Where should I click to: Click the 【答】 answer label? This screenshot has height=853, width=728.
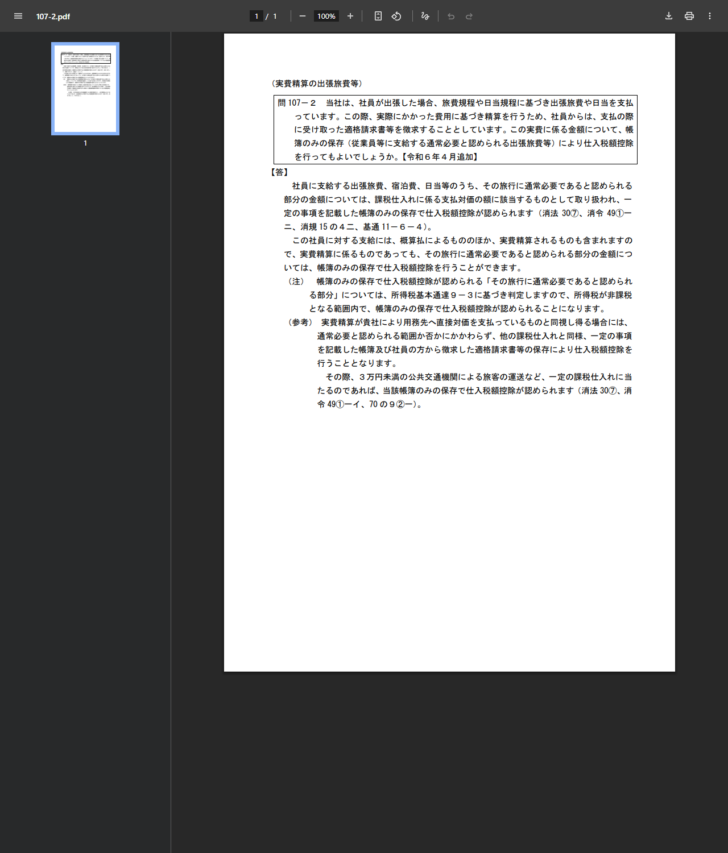[x=279, y=172]
